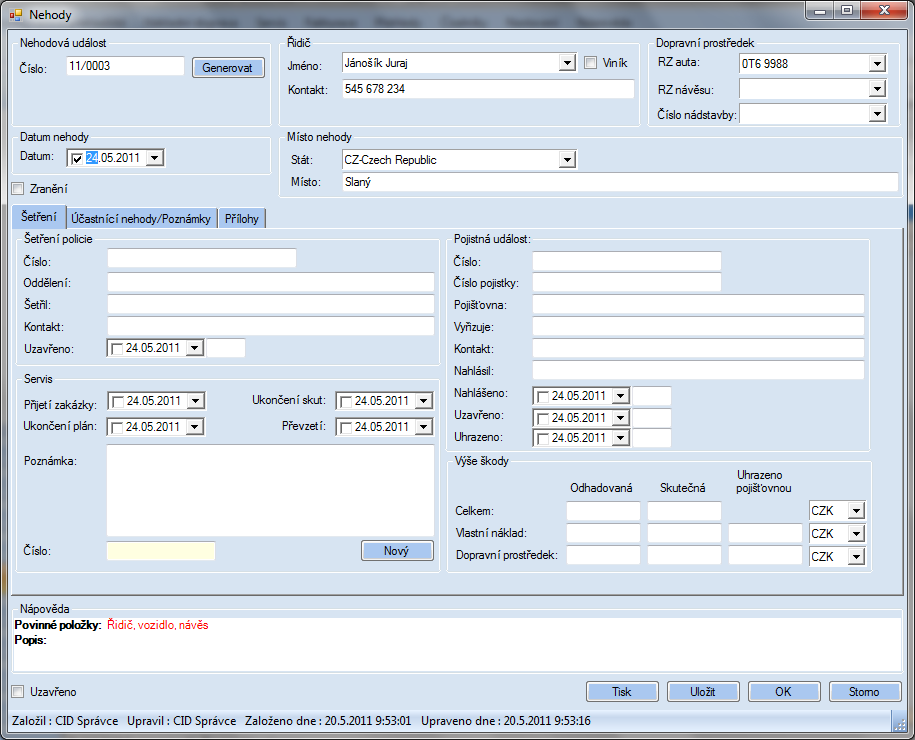This screenshot has height=740, width=915.
Task: Focus the Servis Poznámka text area
Action: point(271,490)
